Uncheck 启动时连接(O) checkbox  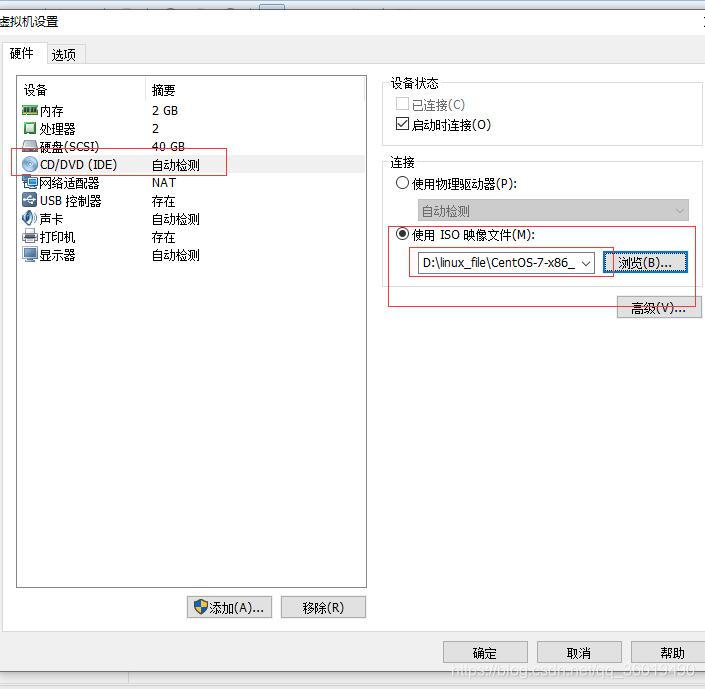402,124
